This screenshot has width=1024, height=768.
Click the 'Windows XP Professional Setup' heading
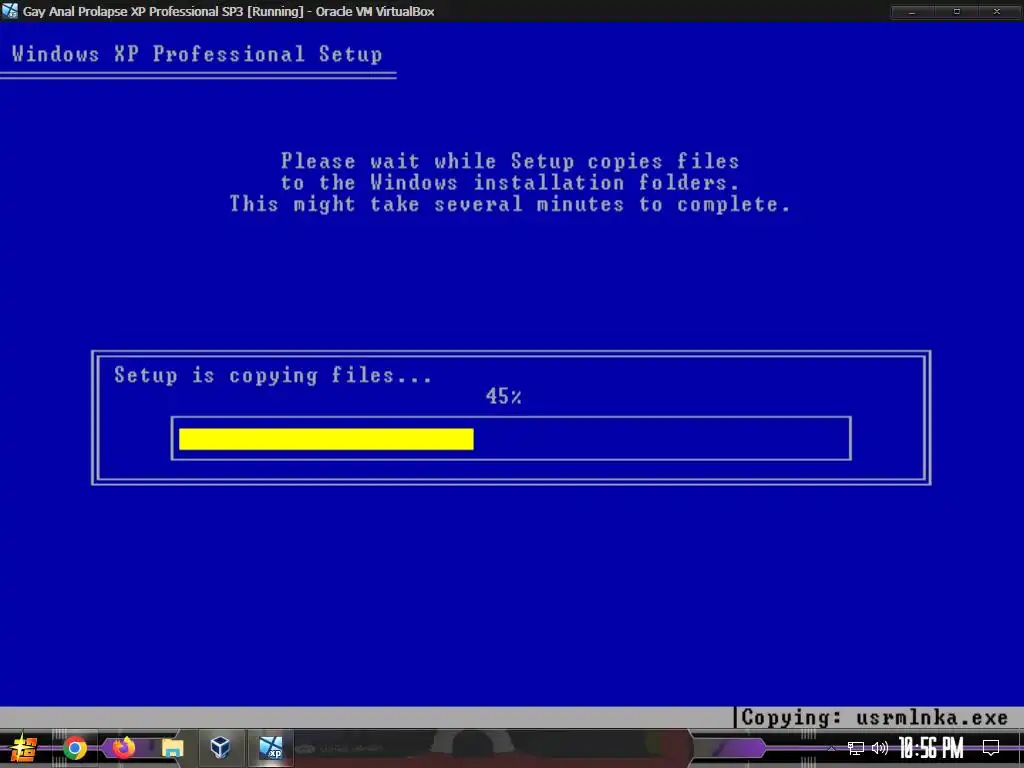pos(197,54)
